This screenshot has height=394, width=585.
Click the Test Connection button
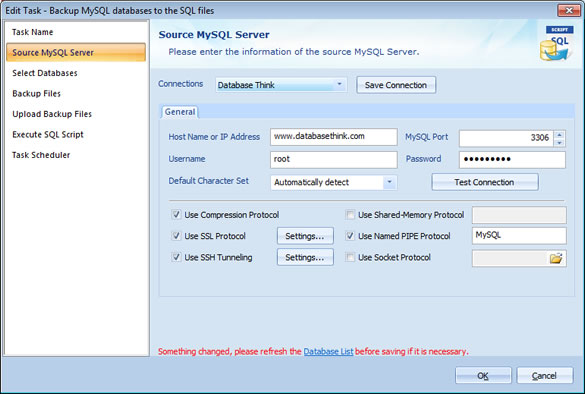485,182
